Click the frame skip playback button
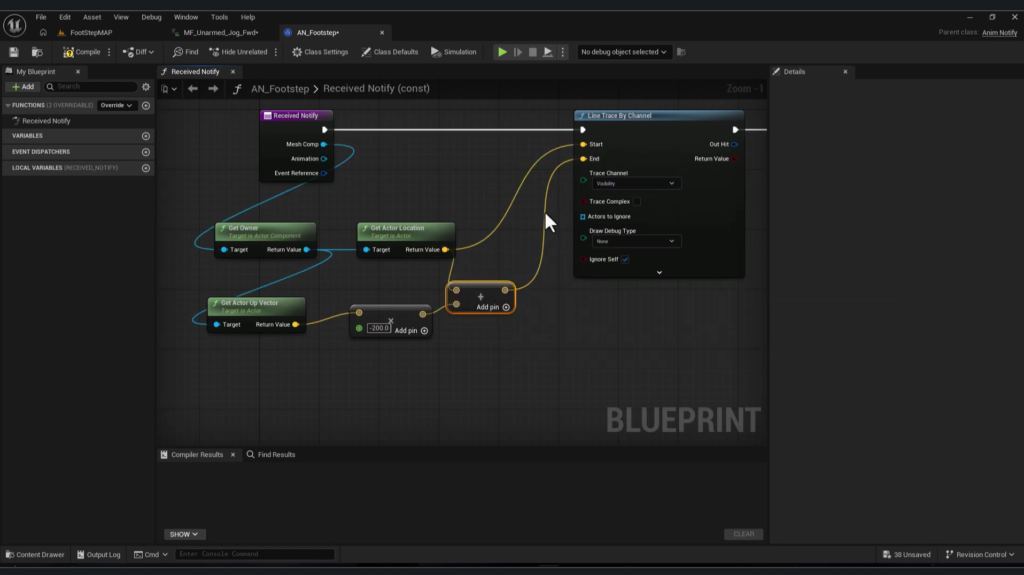This screenshot has height=575, width=1024. click(x=518, y=52)
